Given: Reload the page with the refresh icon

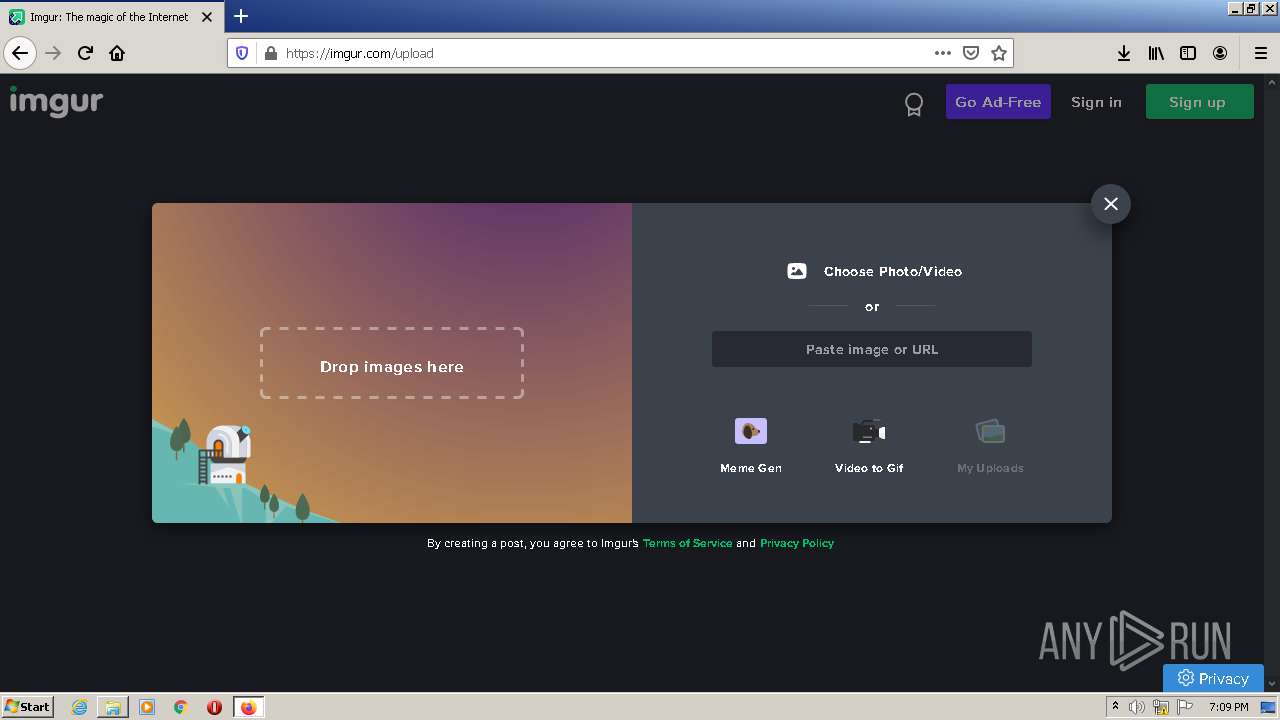Looking at the screenshot, I should (85, 53).
